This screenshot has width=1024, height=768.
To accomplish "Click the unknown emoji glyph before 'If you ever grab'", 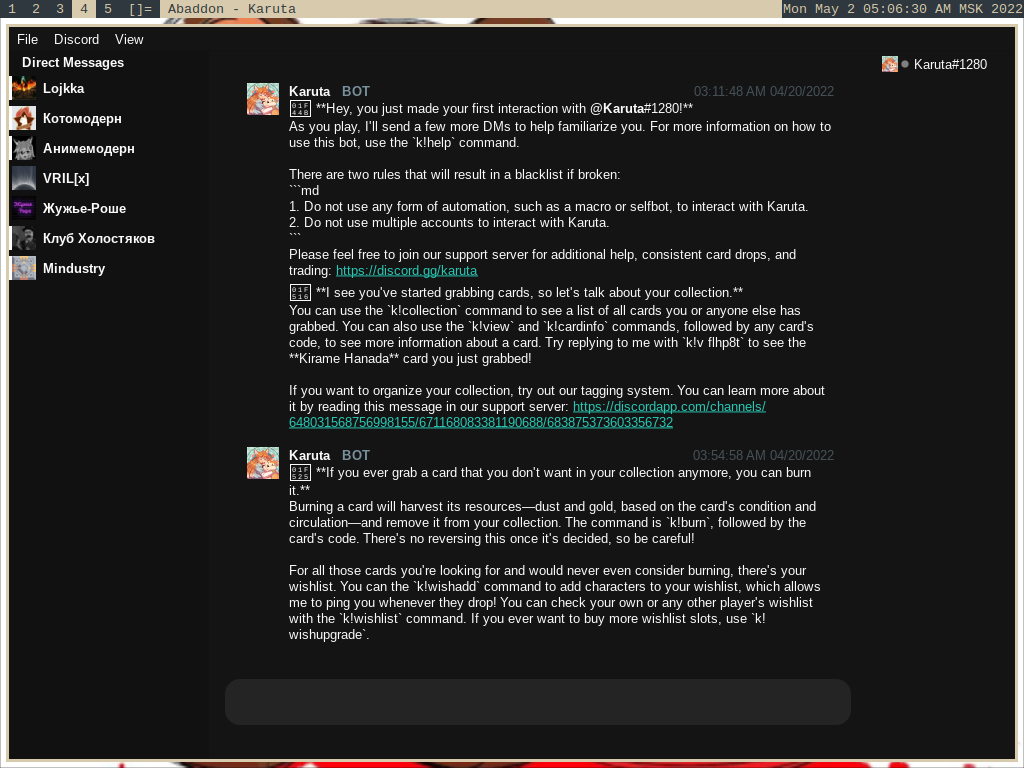I will (300, 473).
